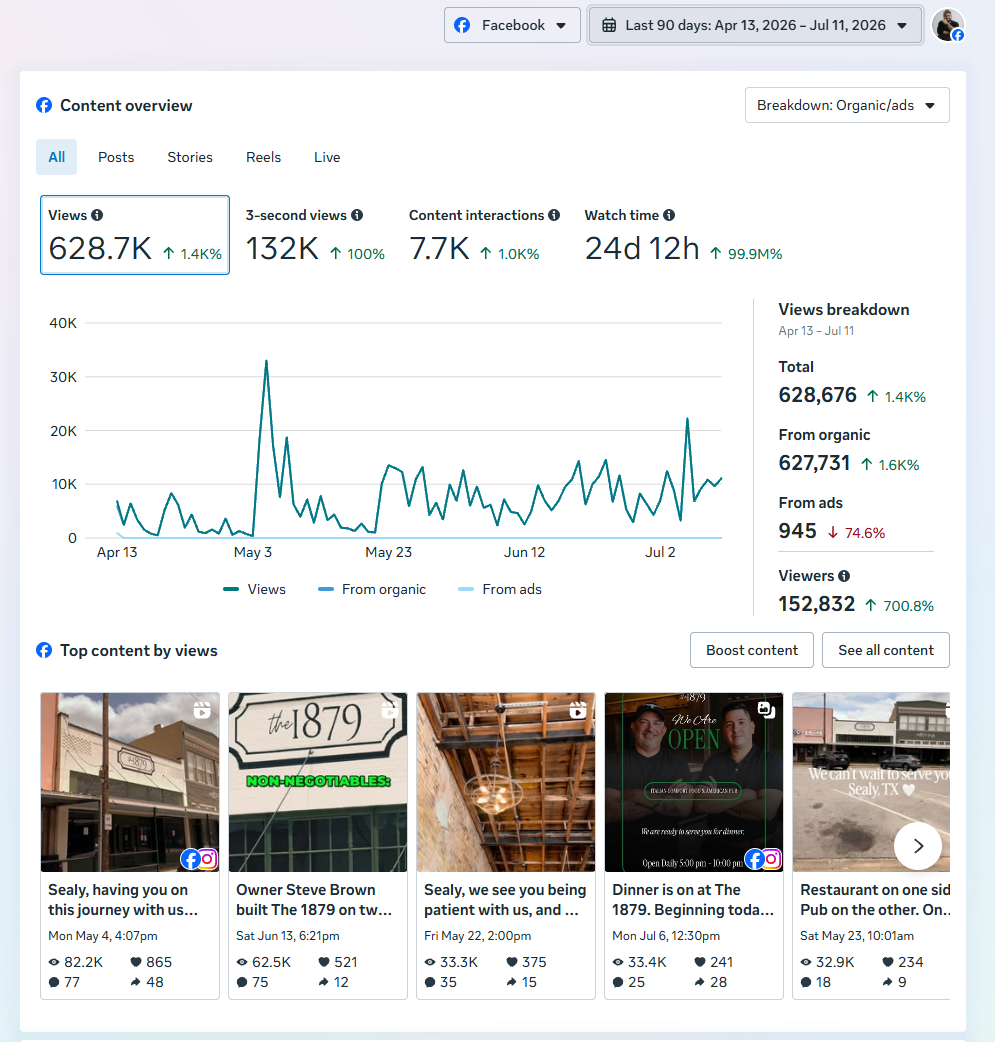
Task: Open the 'Dinner is on at The 1879' thumbnail
Action: coord(694,782)
